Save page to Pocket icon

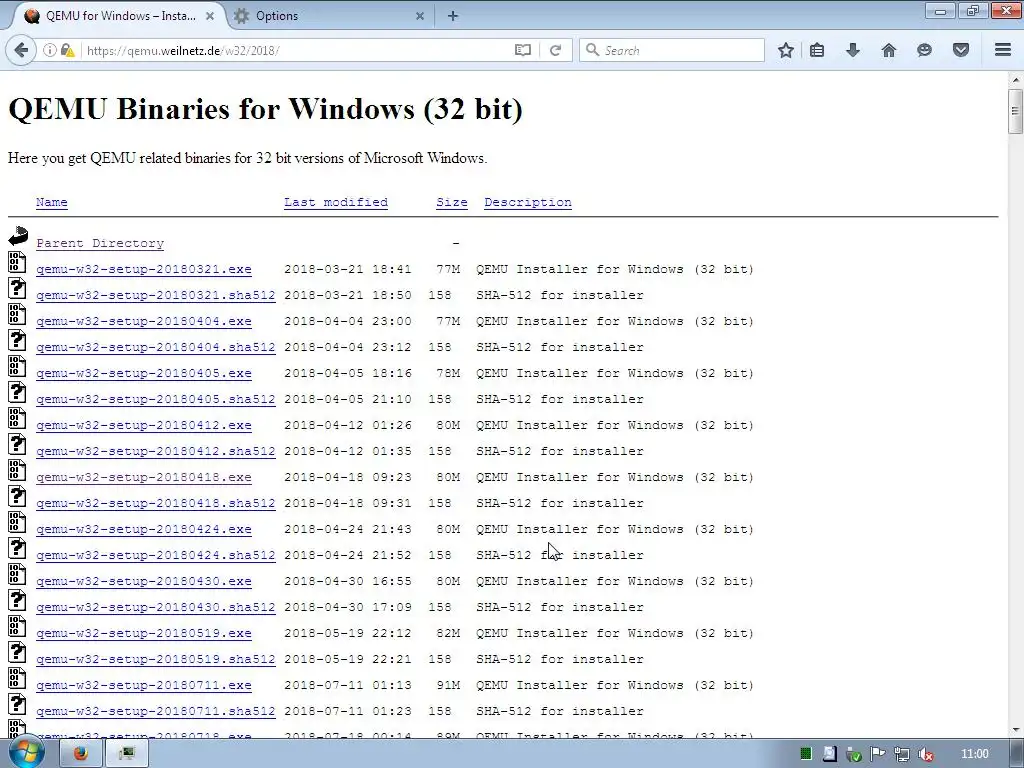tap(961, 50)
